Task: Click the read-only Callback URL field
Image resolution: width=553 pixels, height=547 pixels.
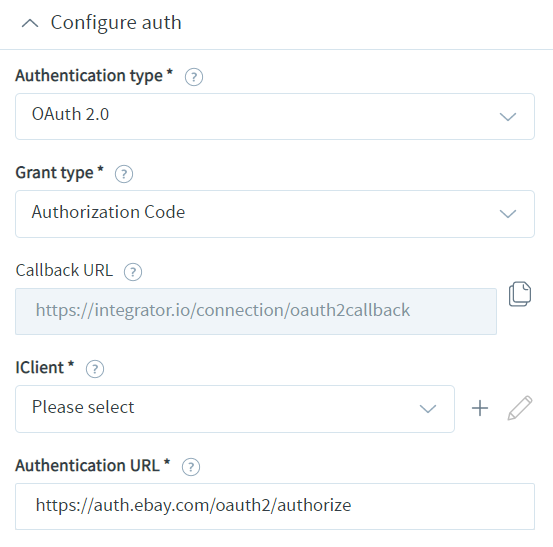Action: pyautogui.click(x=256, y=311)
